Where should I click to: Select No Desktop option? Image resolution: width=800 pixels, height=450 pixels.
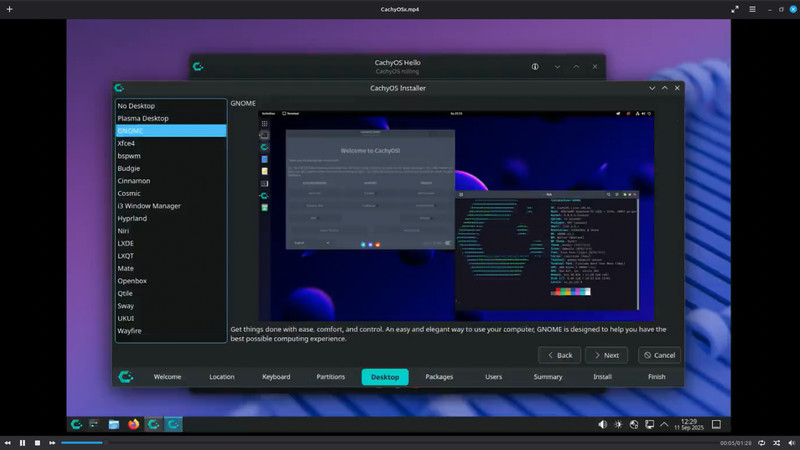171,106
